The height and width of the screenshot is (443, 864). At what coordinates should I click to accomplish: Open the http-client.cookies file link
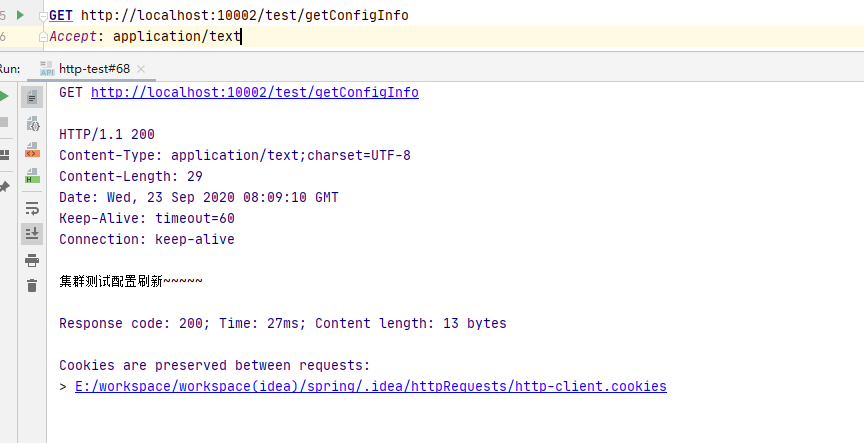click(370, 387)
